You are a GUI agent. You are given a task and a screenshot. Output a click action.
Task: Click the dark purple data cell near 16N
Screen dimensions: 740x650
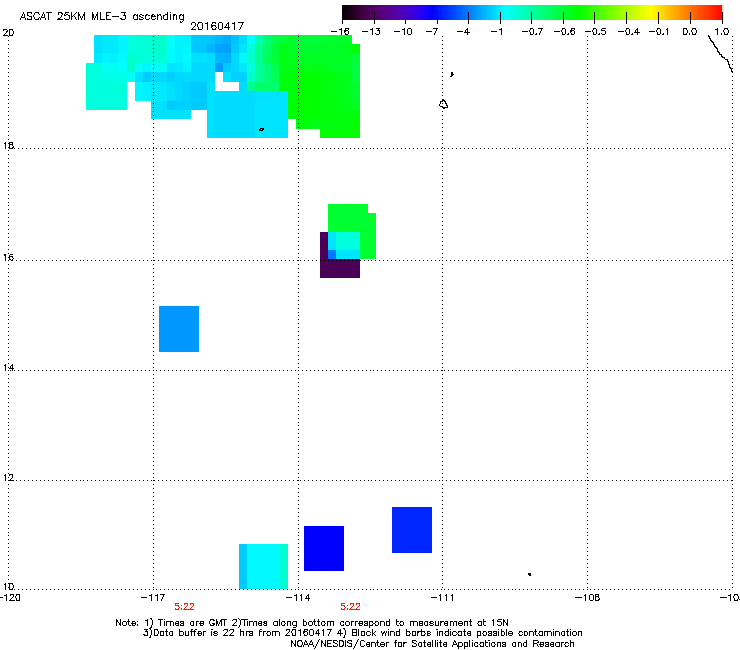(x=340, y=269)
